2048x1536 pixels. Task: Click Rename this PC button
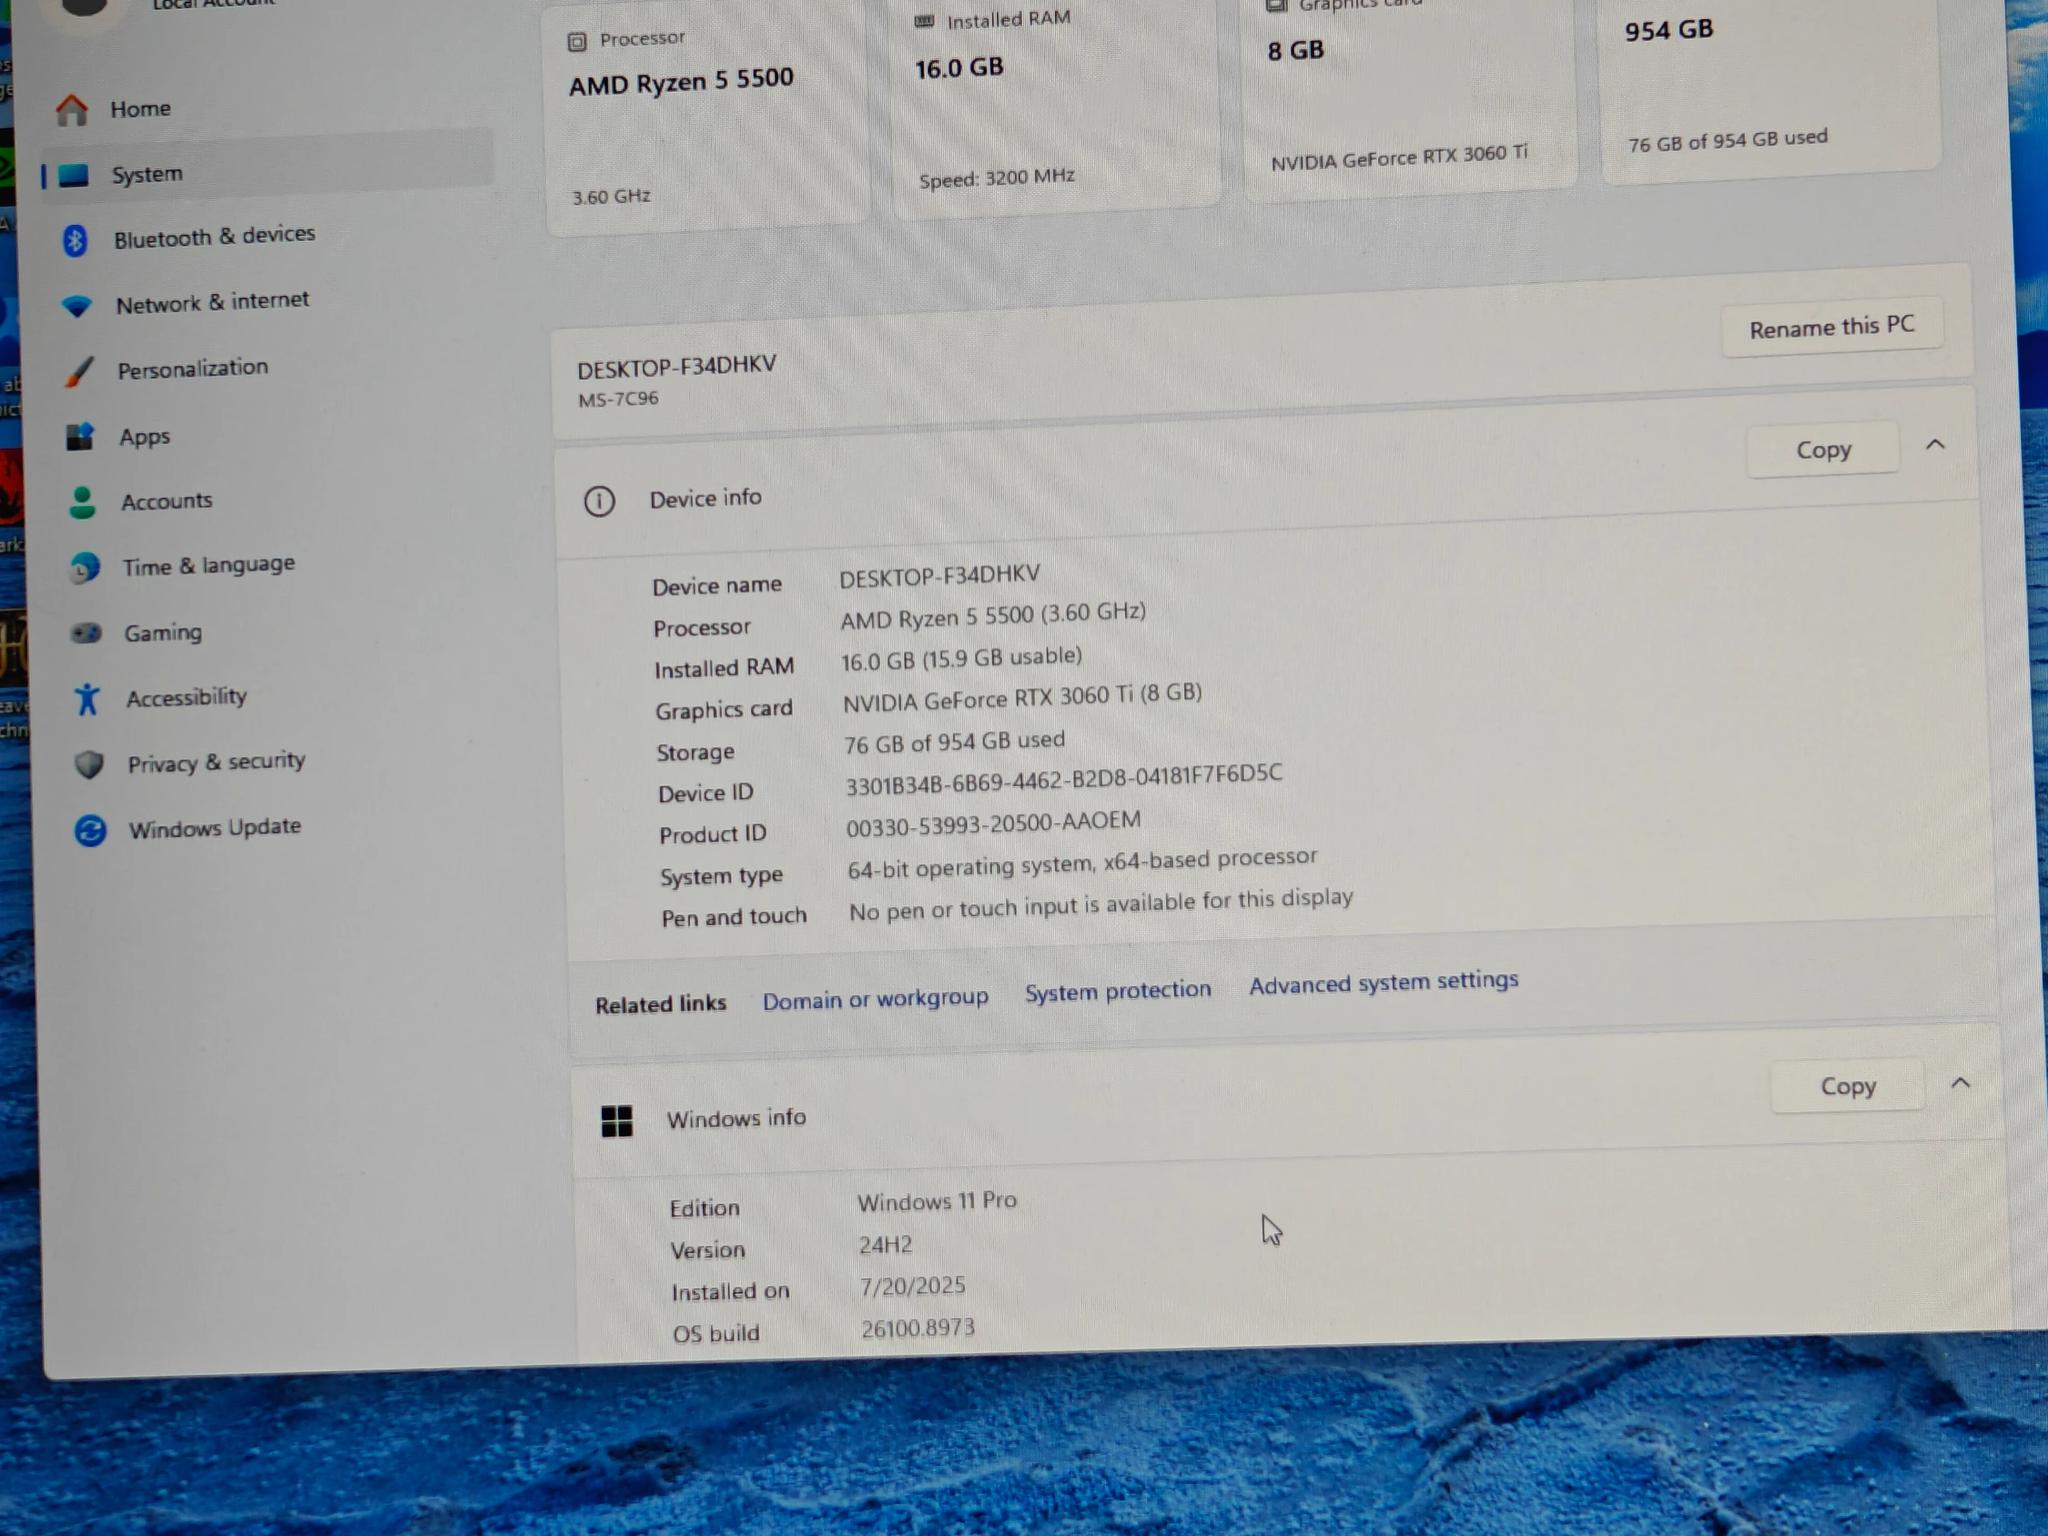tap(1831, 327)
